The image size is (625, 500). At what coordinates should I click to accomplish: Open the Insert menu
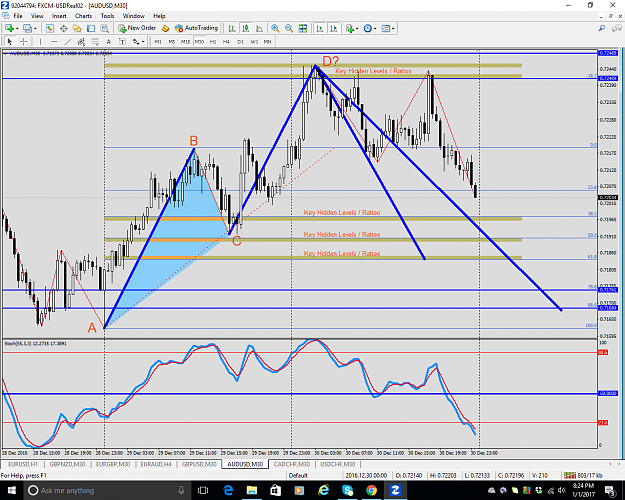tap(59, 16)
